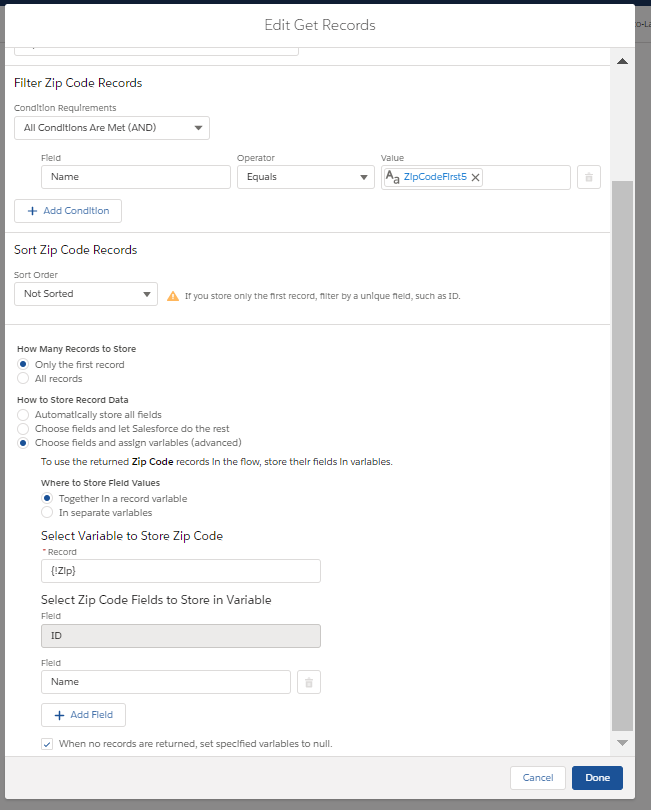Image resolution: width=651 pixels, height=810 pixels.
Task: Click the filter Field 'Name' input box
Action: tap(135, 177)
